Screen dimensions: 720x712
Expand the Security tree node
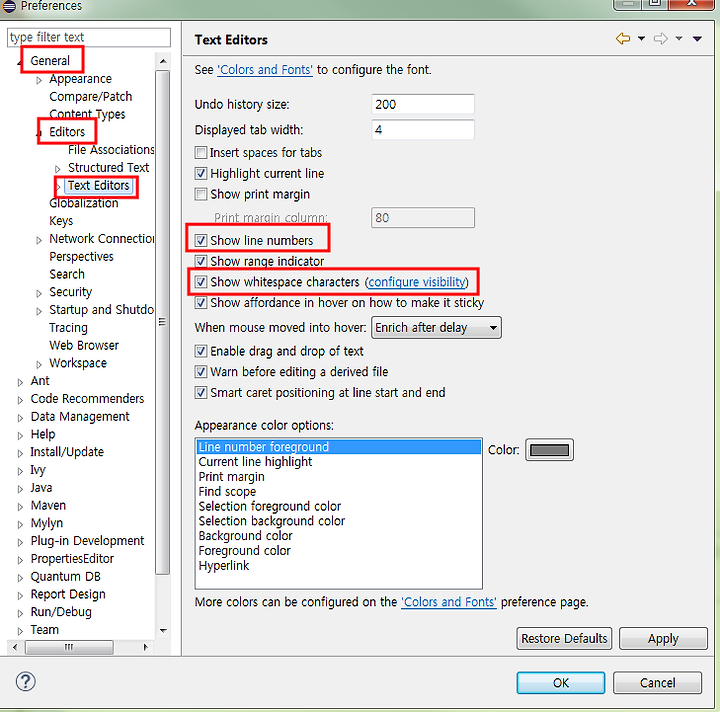(39, 293)
